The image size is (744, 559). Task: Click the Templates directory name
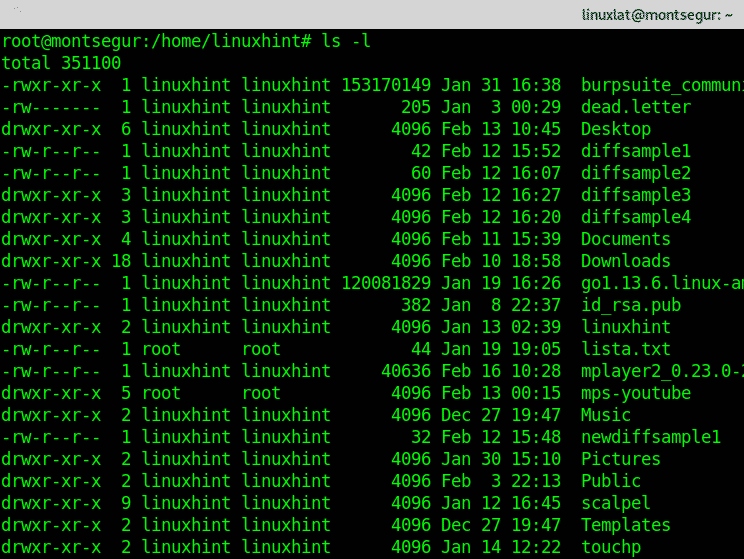626,525
